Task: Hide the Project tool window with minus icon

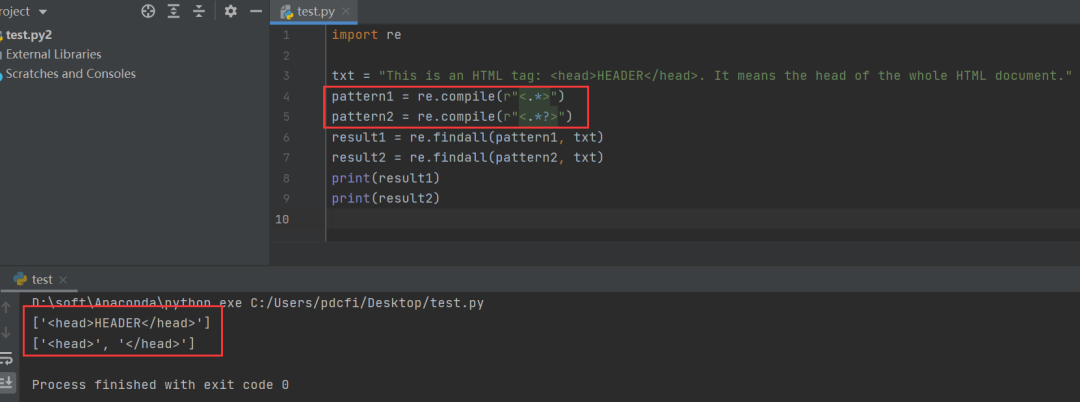Action: [256, 11]
